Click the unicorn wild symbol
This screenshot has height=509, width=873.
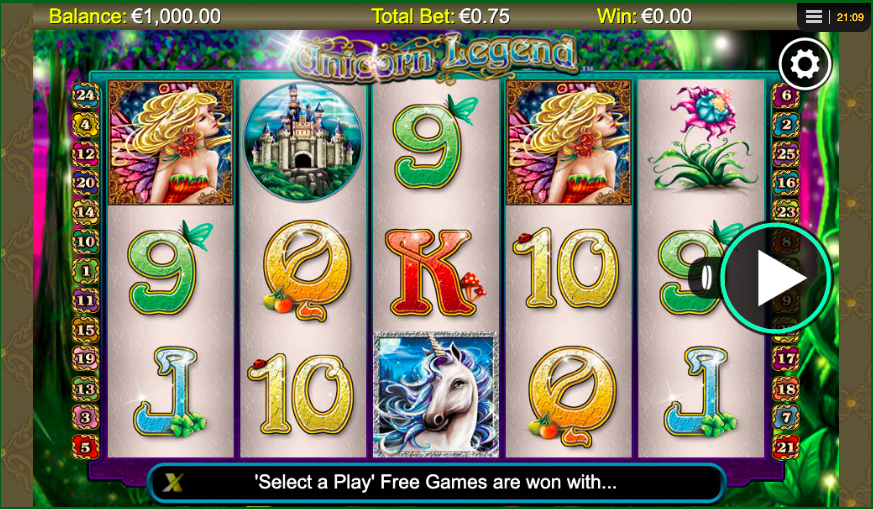[x=436, y=394]
